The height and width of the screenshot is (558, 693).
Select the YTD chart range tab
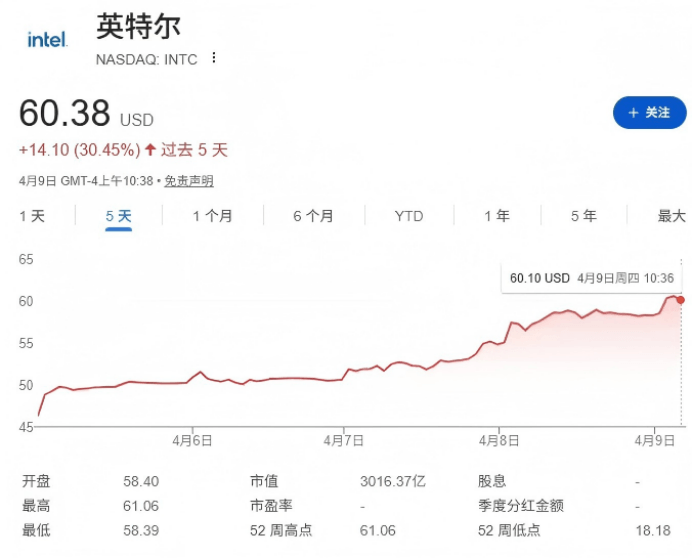[408, 216]
